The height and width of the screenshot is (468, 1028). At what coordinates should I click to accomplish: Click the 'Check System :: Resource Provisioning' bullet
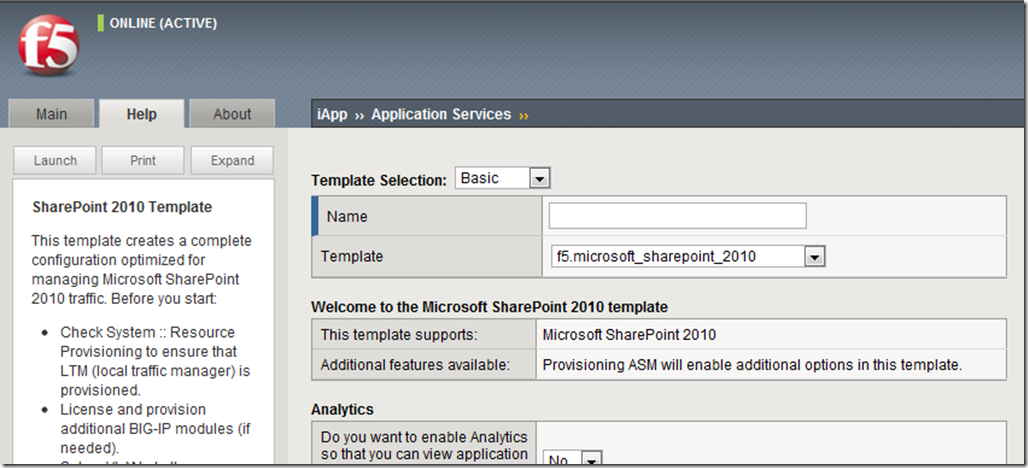tap(155, 361)
